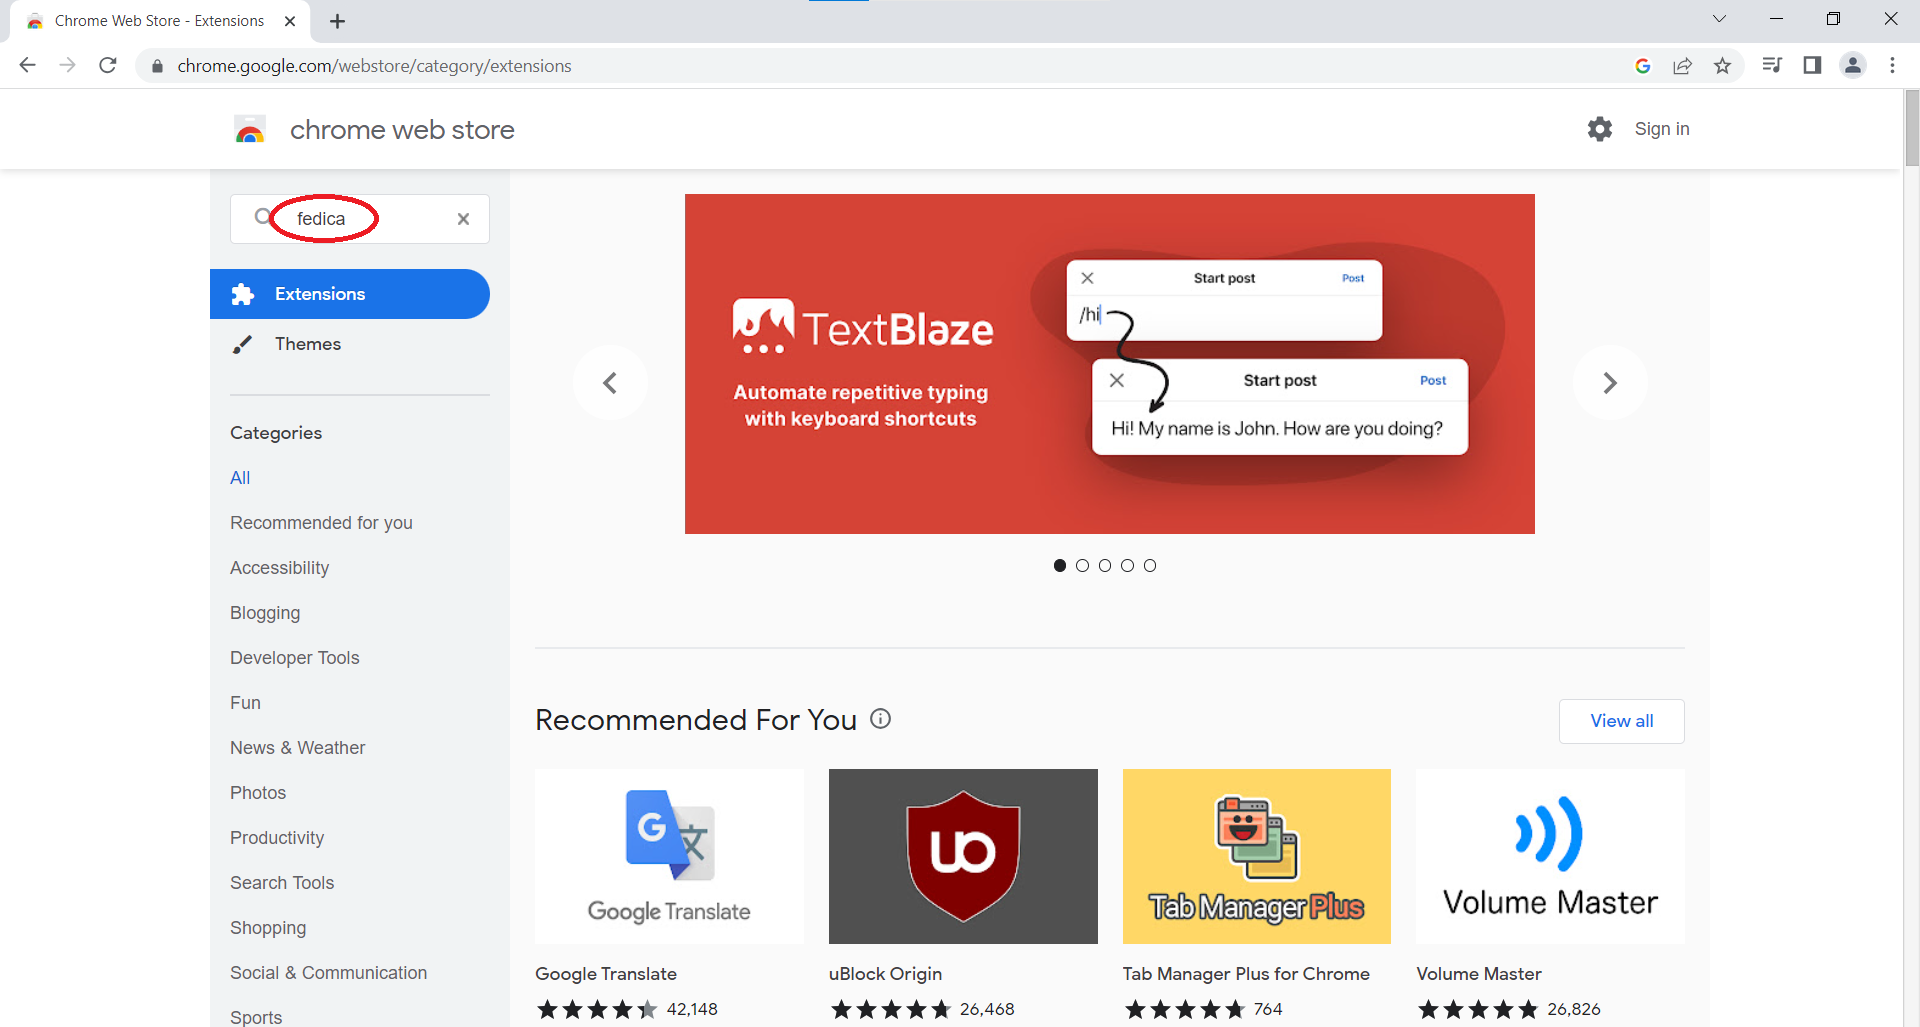Screen dimensions: 1920x1027
Task: Click the info icon beside Recommended For You
Action: pyautogui.click(x=880, y=719)
